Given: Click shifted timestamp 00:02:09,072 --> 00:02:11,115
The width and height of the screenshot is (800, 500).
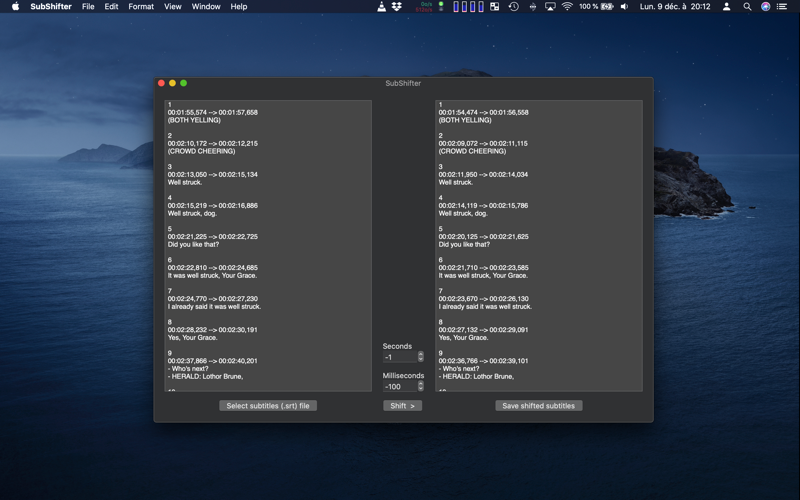Looking at the screenshot, I should tap(484, 143).
